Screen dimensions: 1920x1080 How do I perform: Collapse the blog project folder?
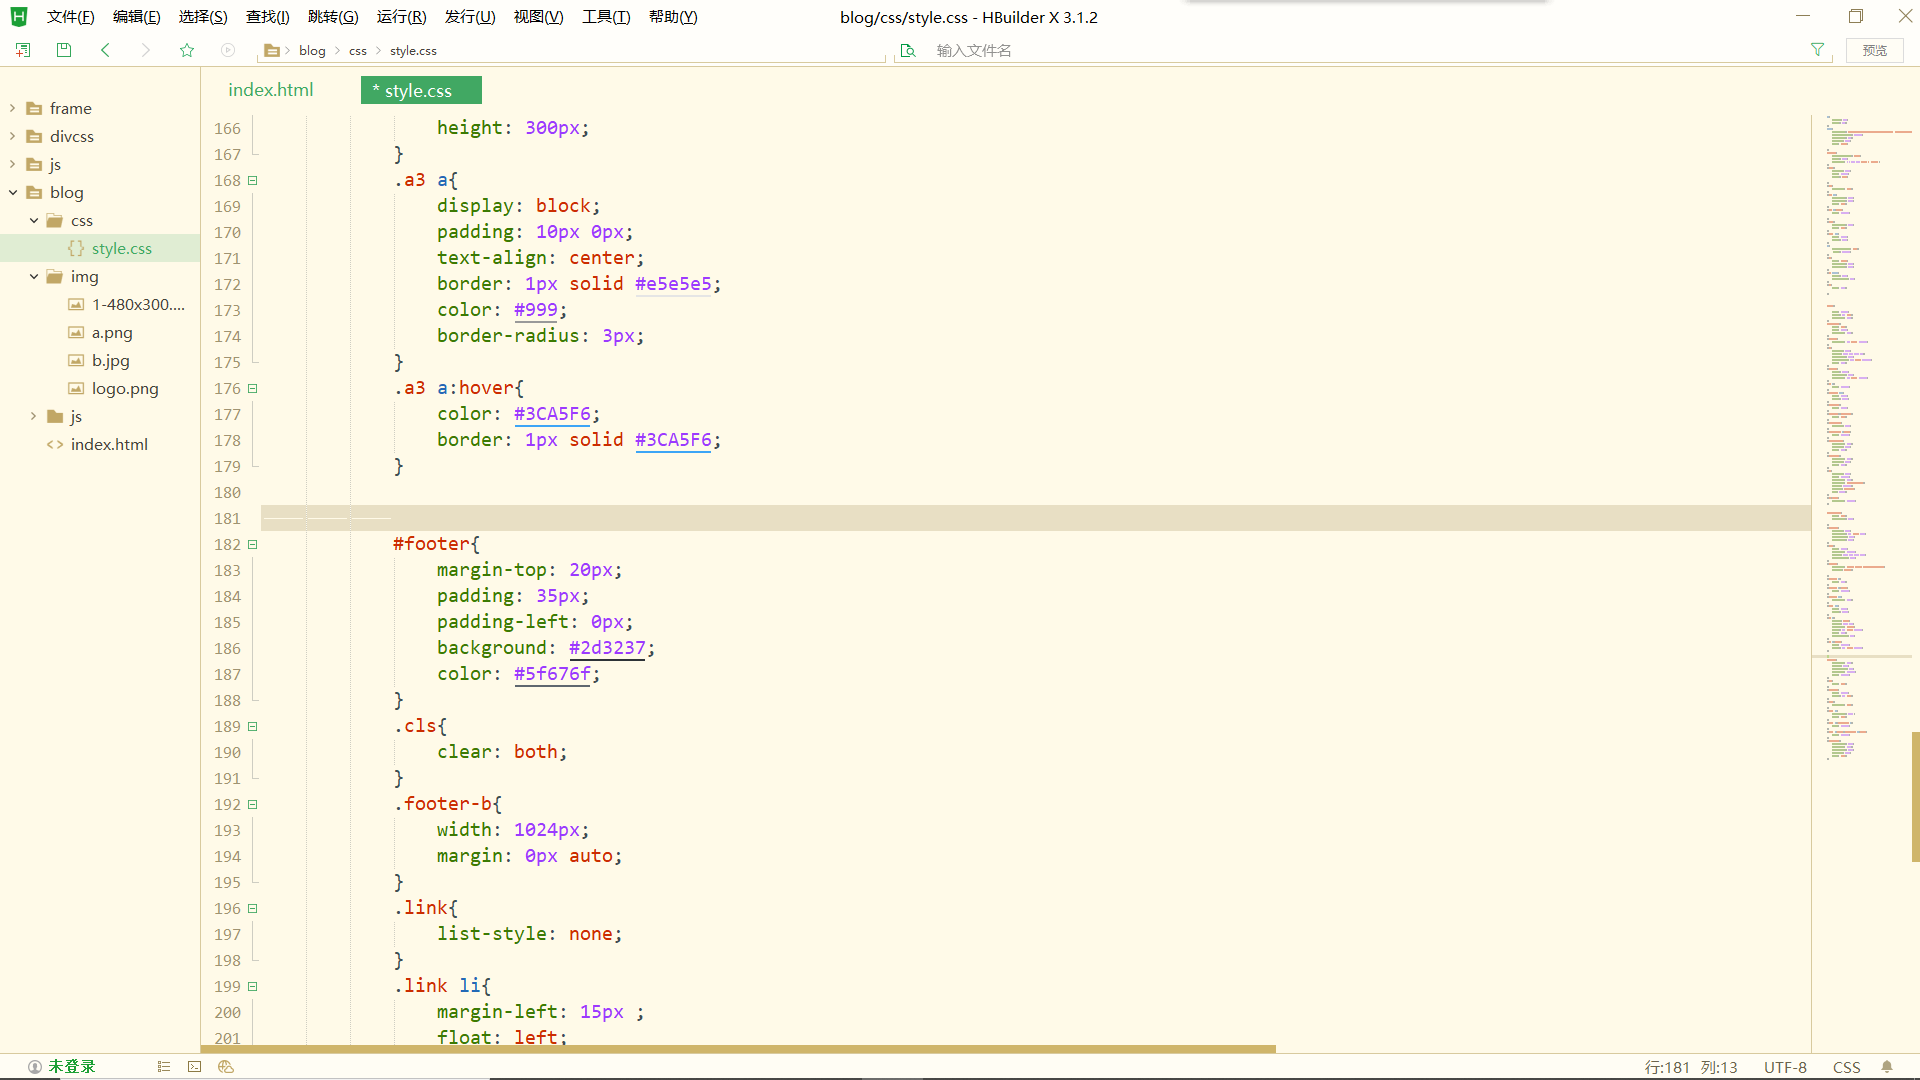13,192
